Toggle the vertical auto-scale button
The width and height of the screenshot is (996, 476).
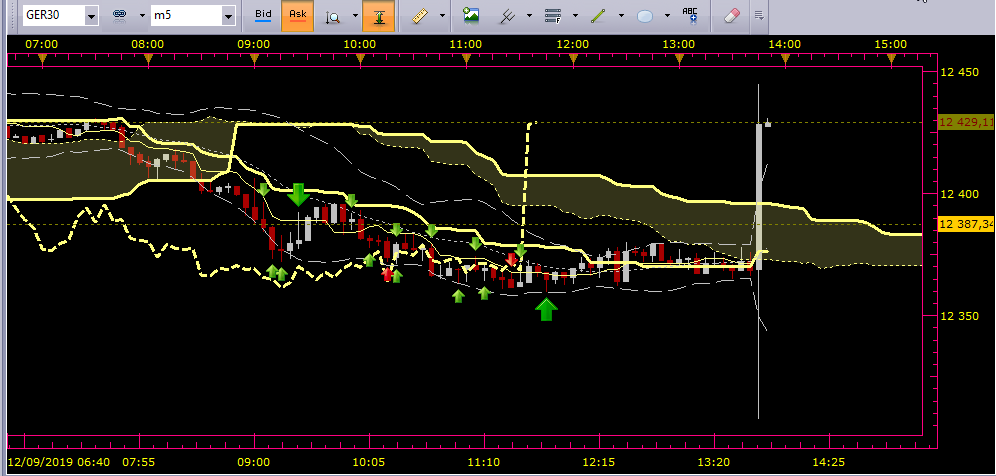[x=379, y=17]
